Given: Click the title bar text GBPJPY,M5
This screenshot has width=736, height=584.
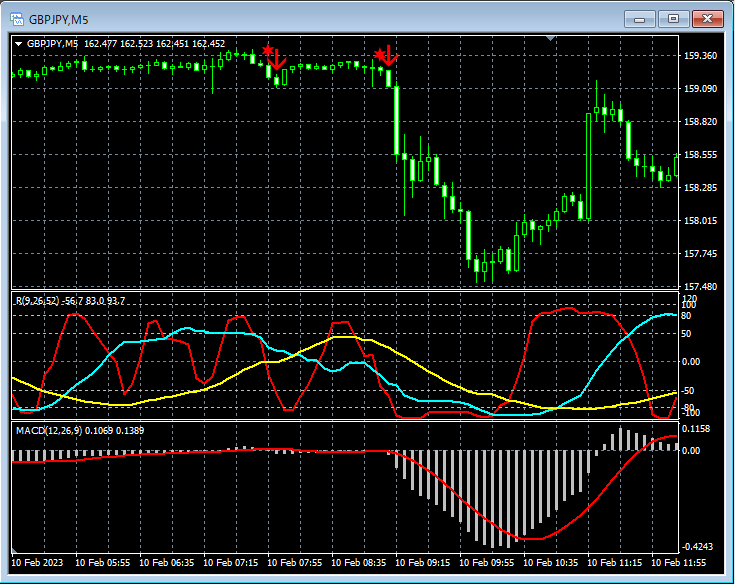Looking at the screenshot, I should tap(59, 18).
